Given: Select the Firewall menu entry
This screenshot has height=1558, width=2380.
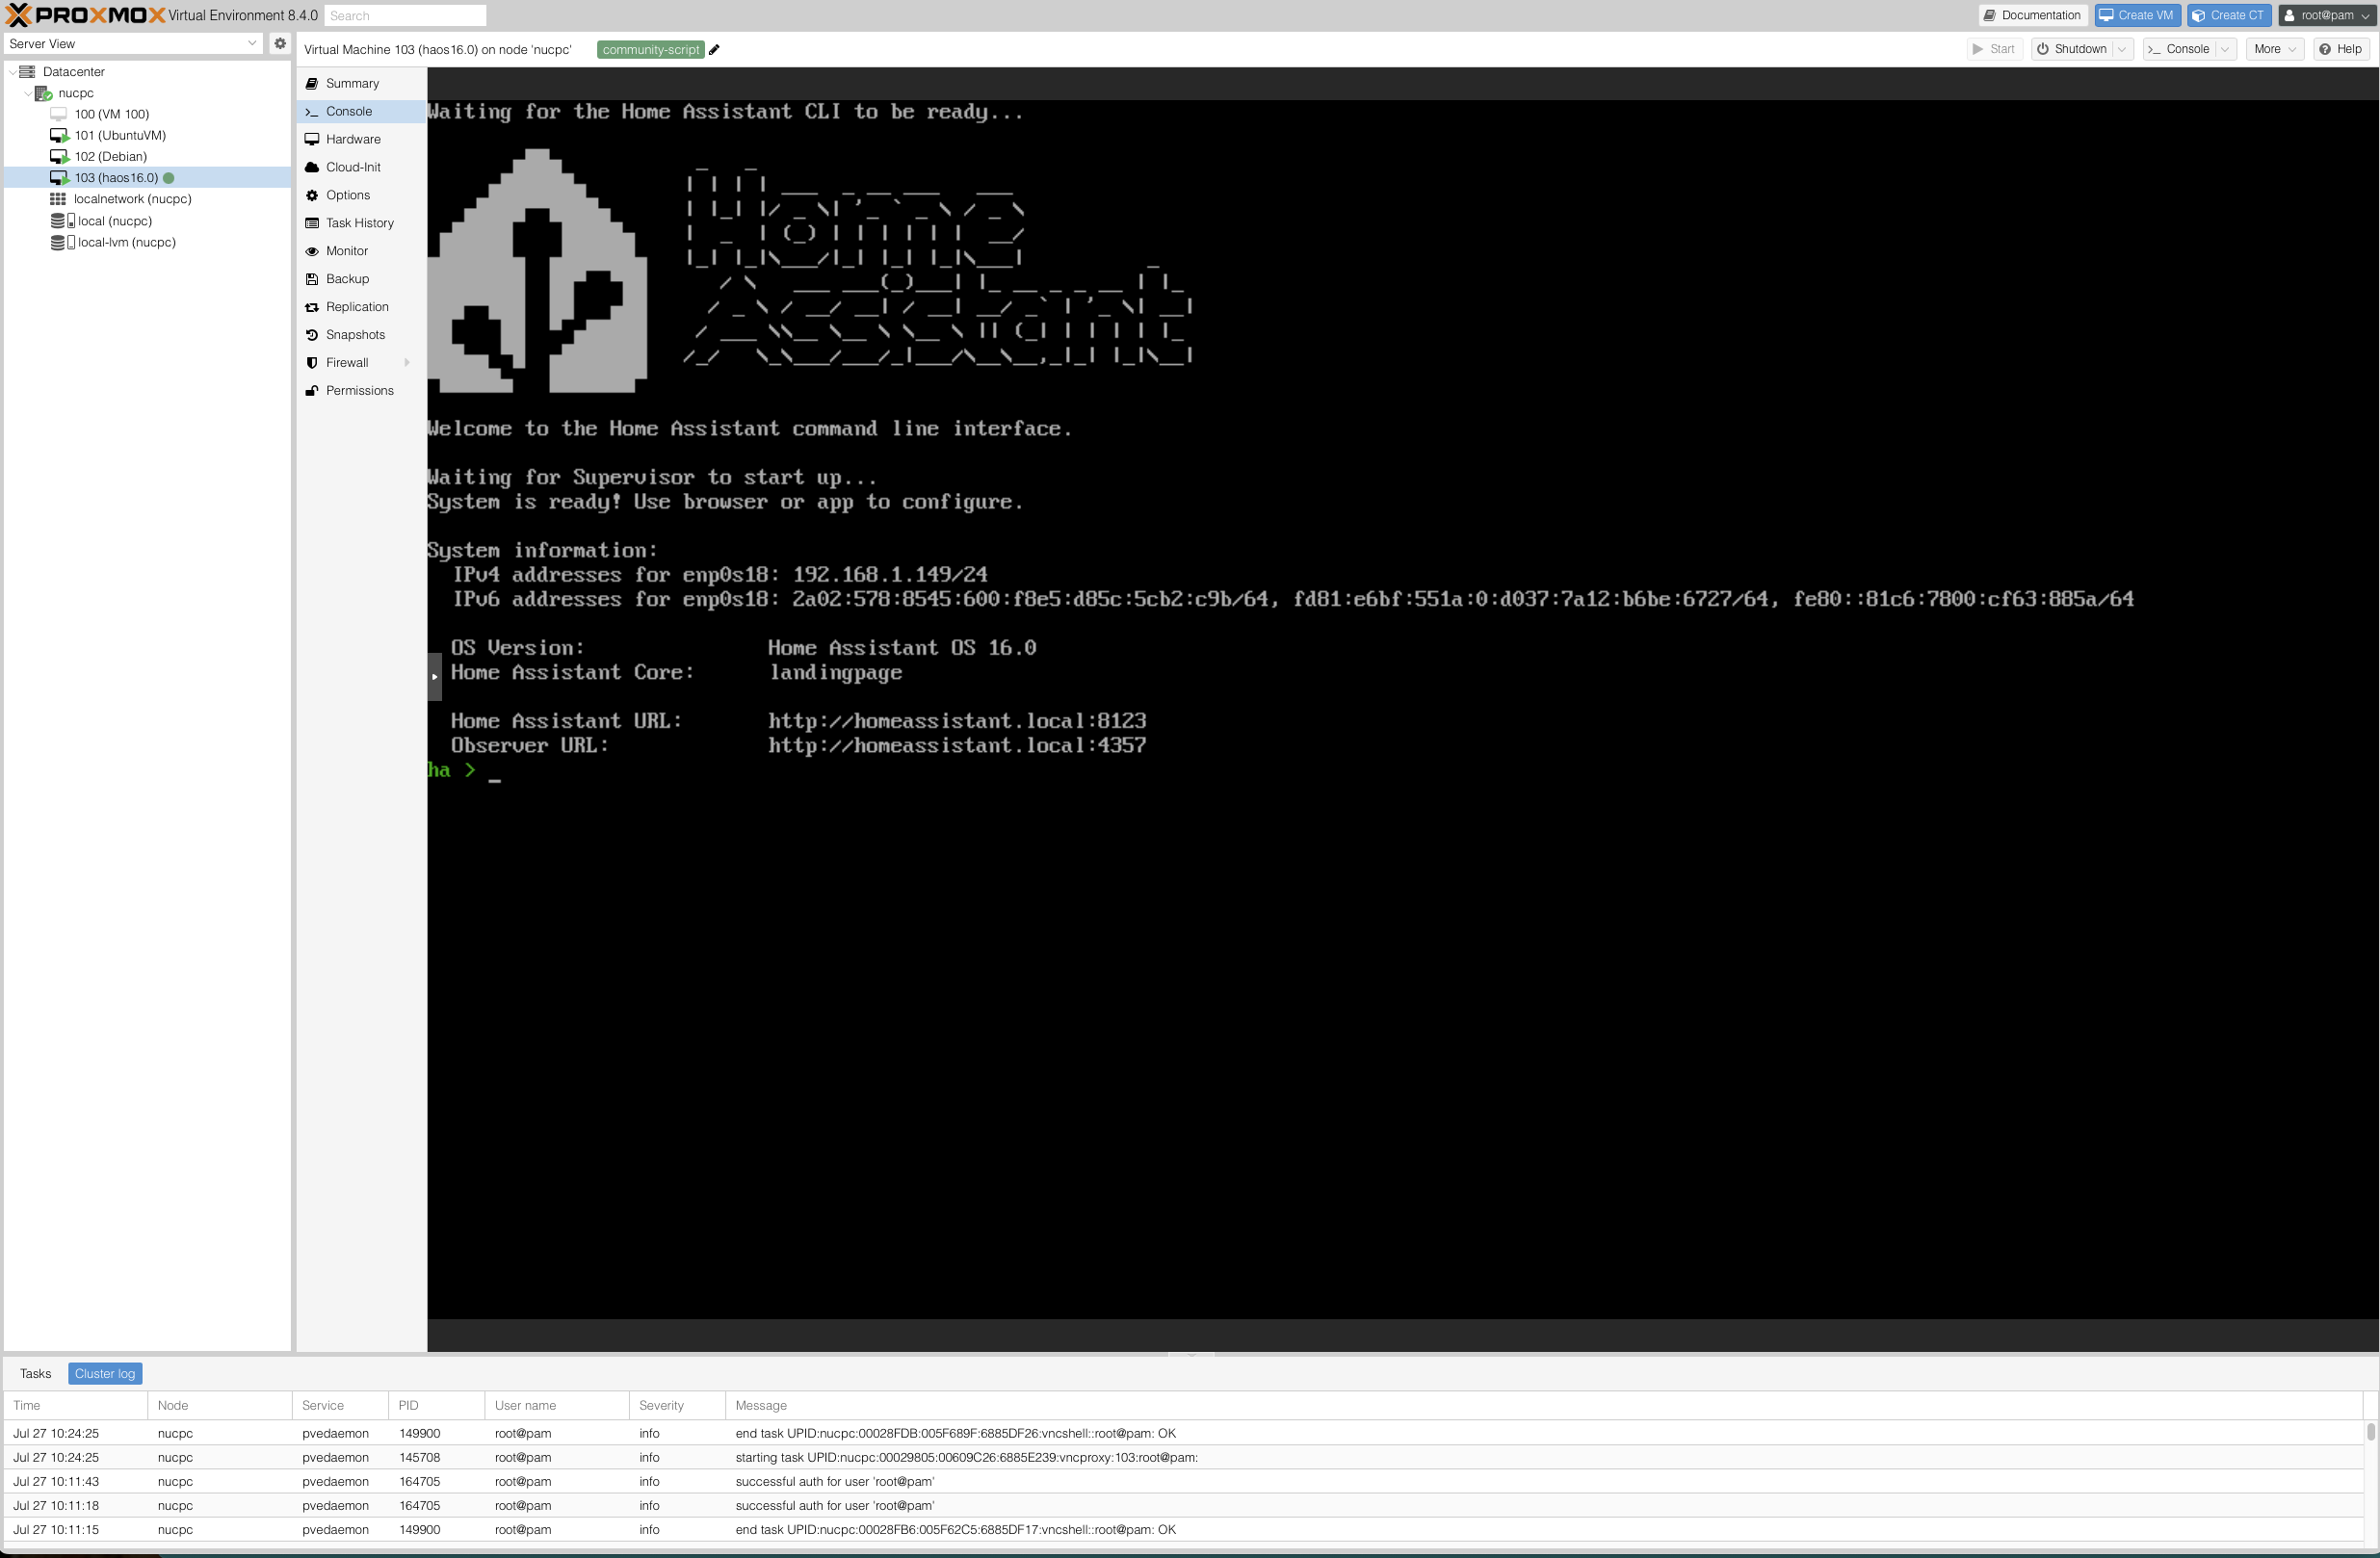Looking at the screenshot, I should (x=347, y=363).
